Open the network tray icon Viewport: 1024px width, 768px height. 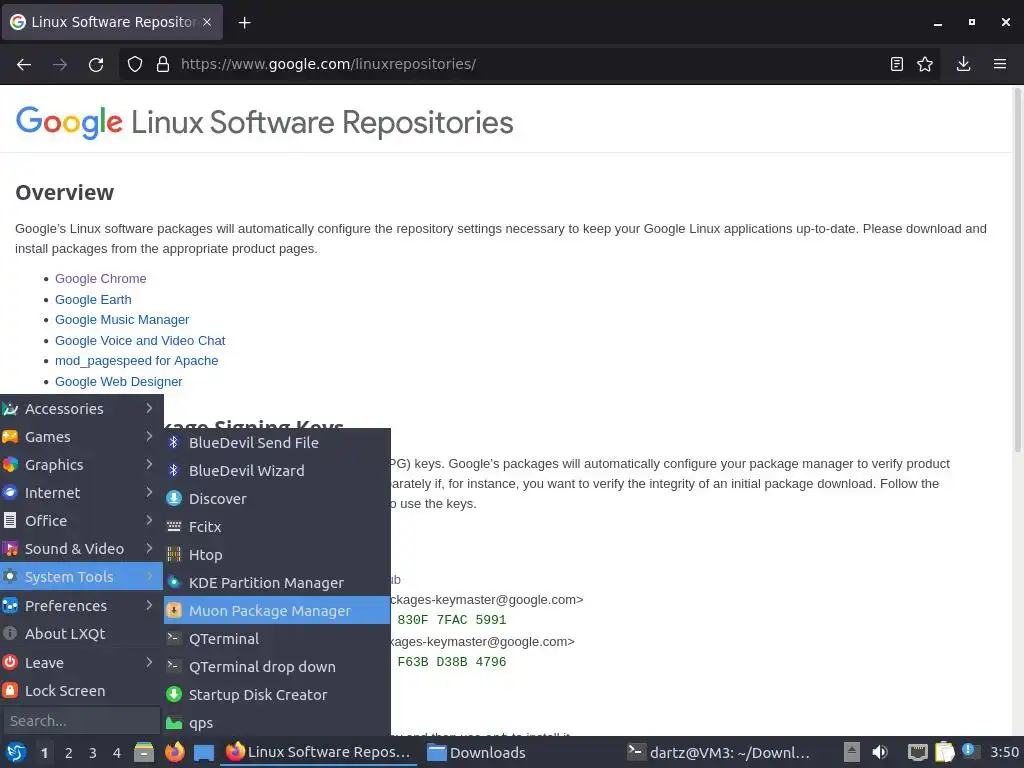coord(918,752)
